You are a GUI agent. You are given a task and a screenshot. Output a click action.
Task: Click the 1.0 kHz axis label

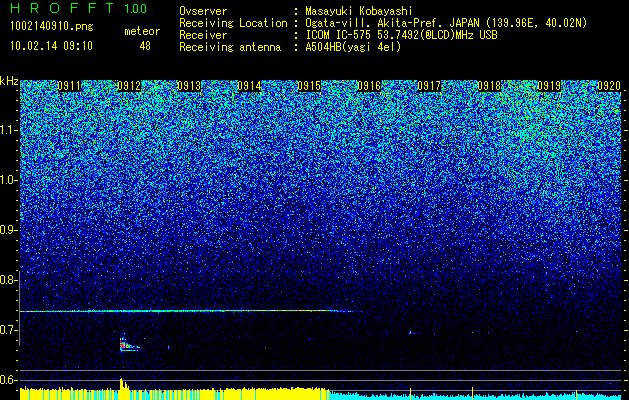coord(9,180)
